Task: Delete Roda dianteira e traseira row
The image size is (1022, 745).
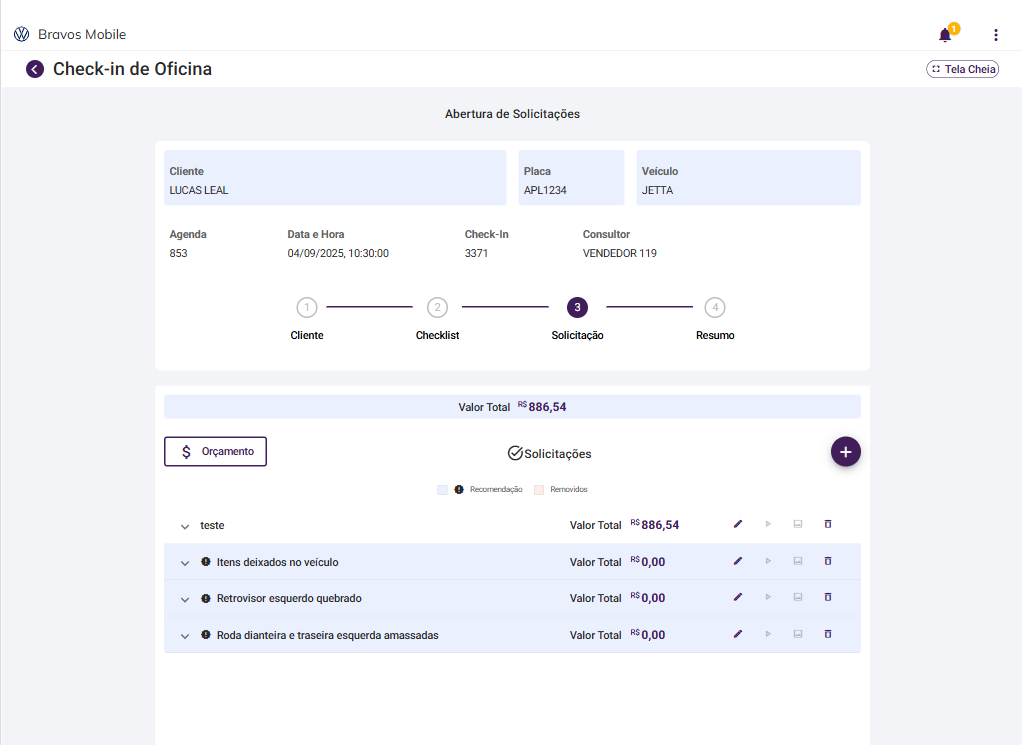Action: (x=828, y=634)
